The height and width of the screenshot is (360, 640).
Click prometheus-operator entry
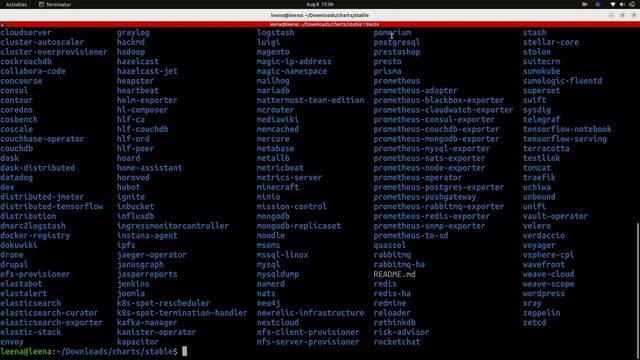(418, 178)
